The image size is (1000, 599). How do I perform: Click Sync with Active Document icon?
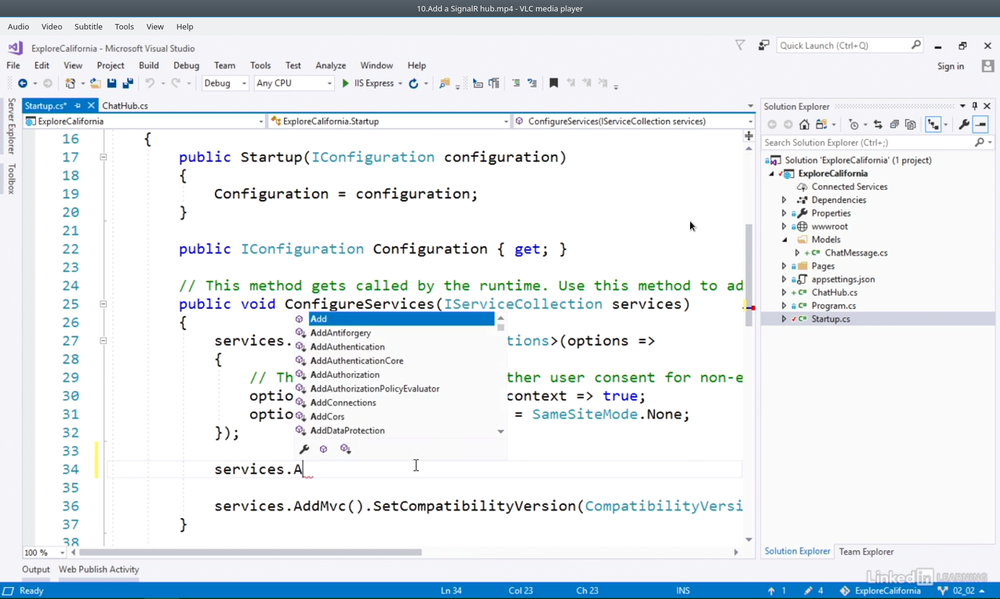coord(878,125)
